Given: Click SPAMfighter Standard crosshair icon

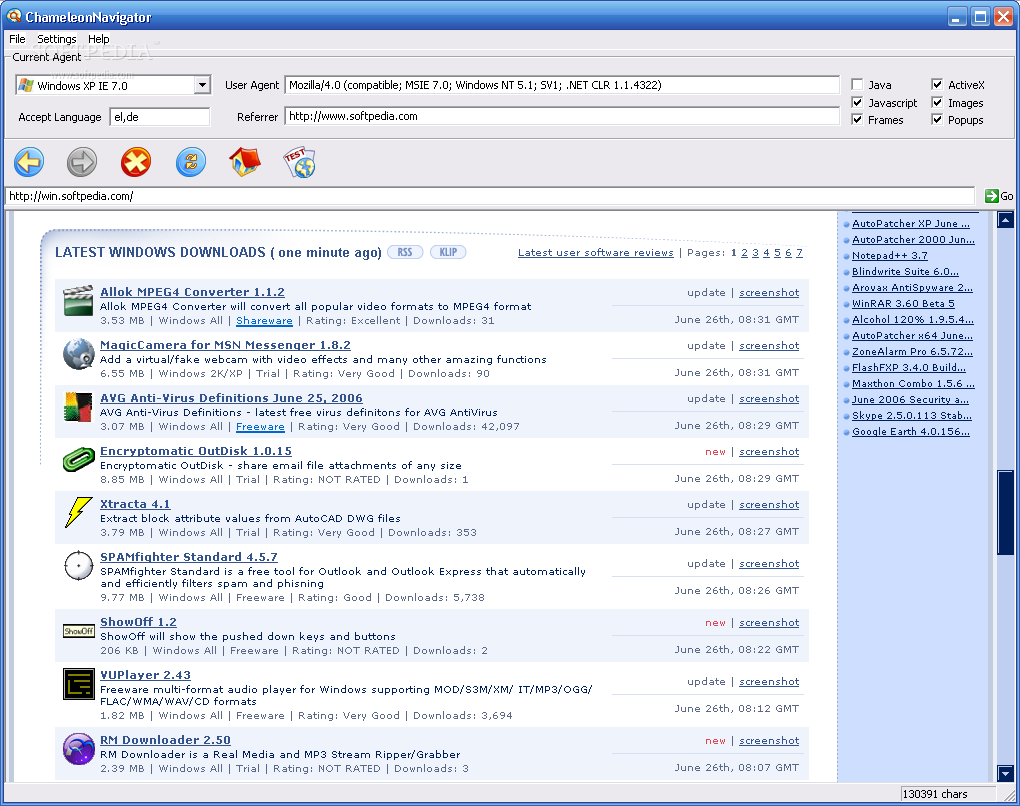Looking at the screenshot, I should [x=79, y=565].
